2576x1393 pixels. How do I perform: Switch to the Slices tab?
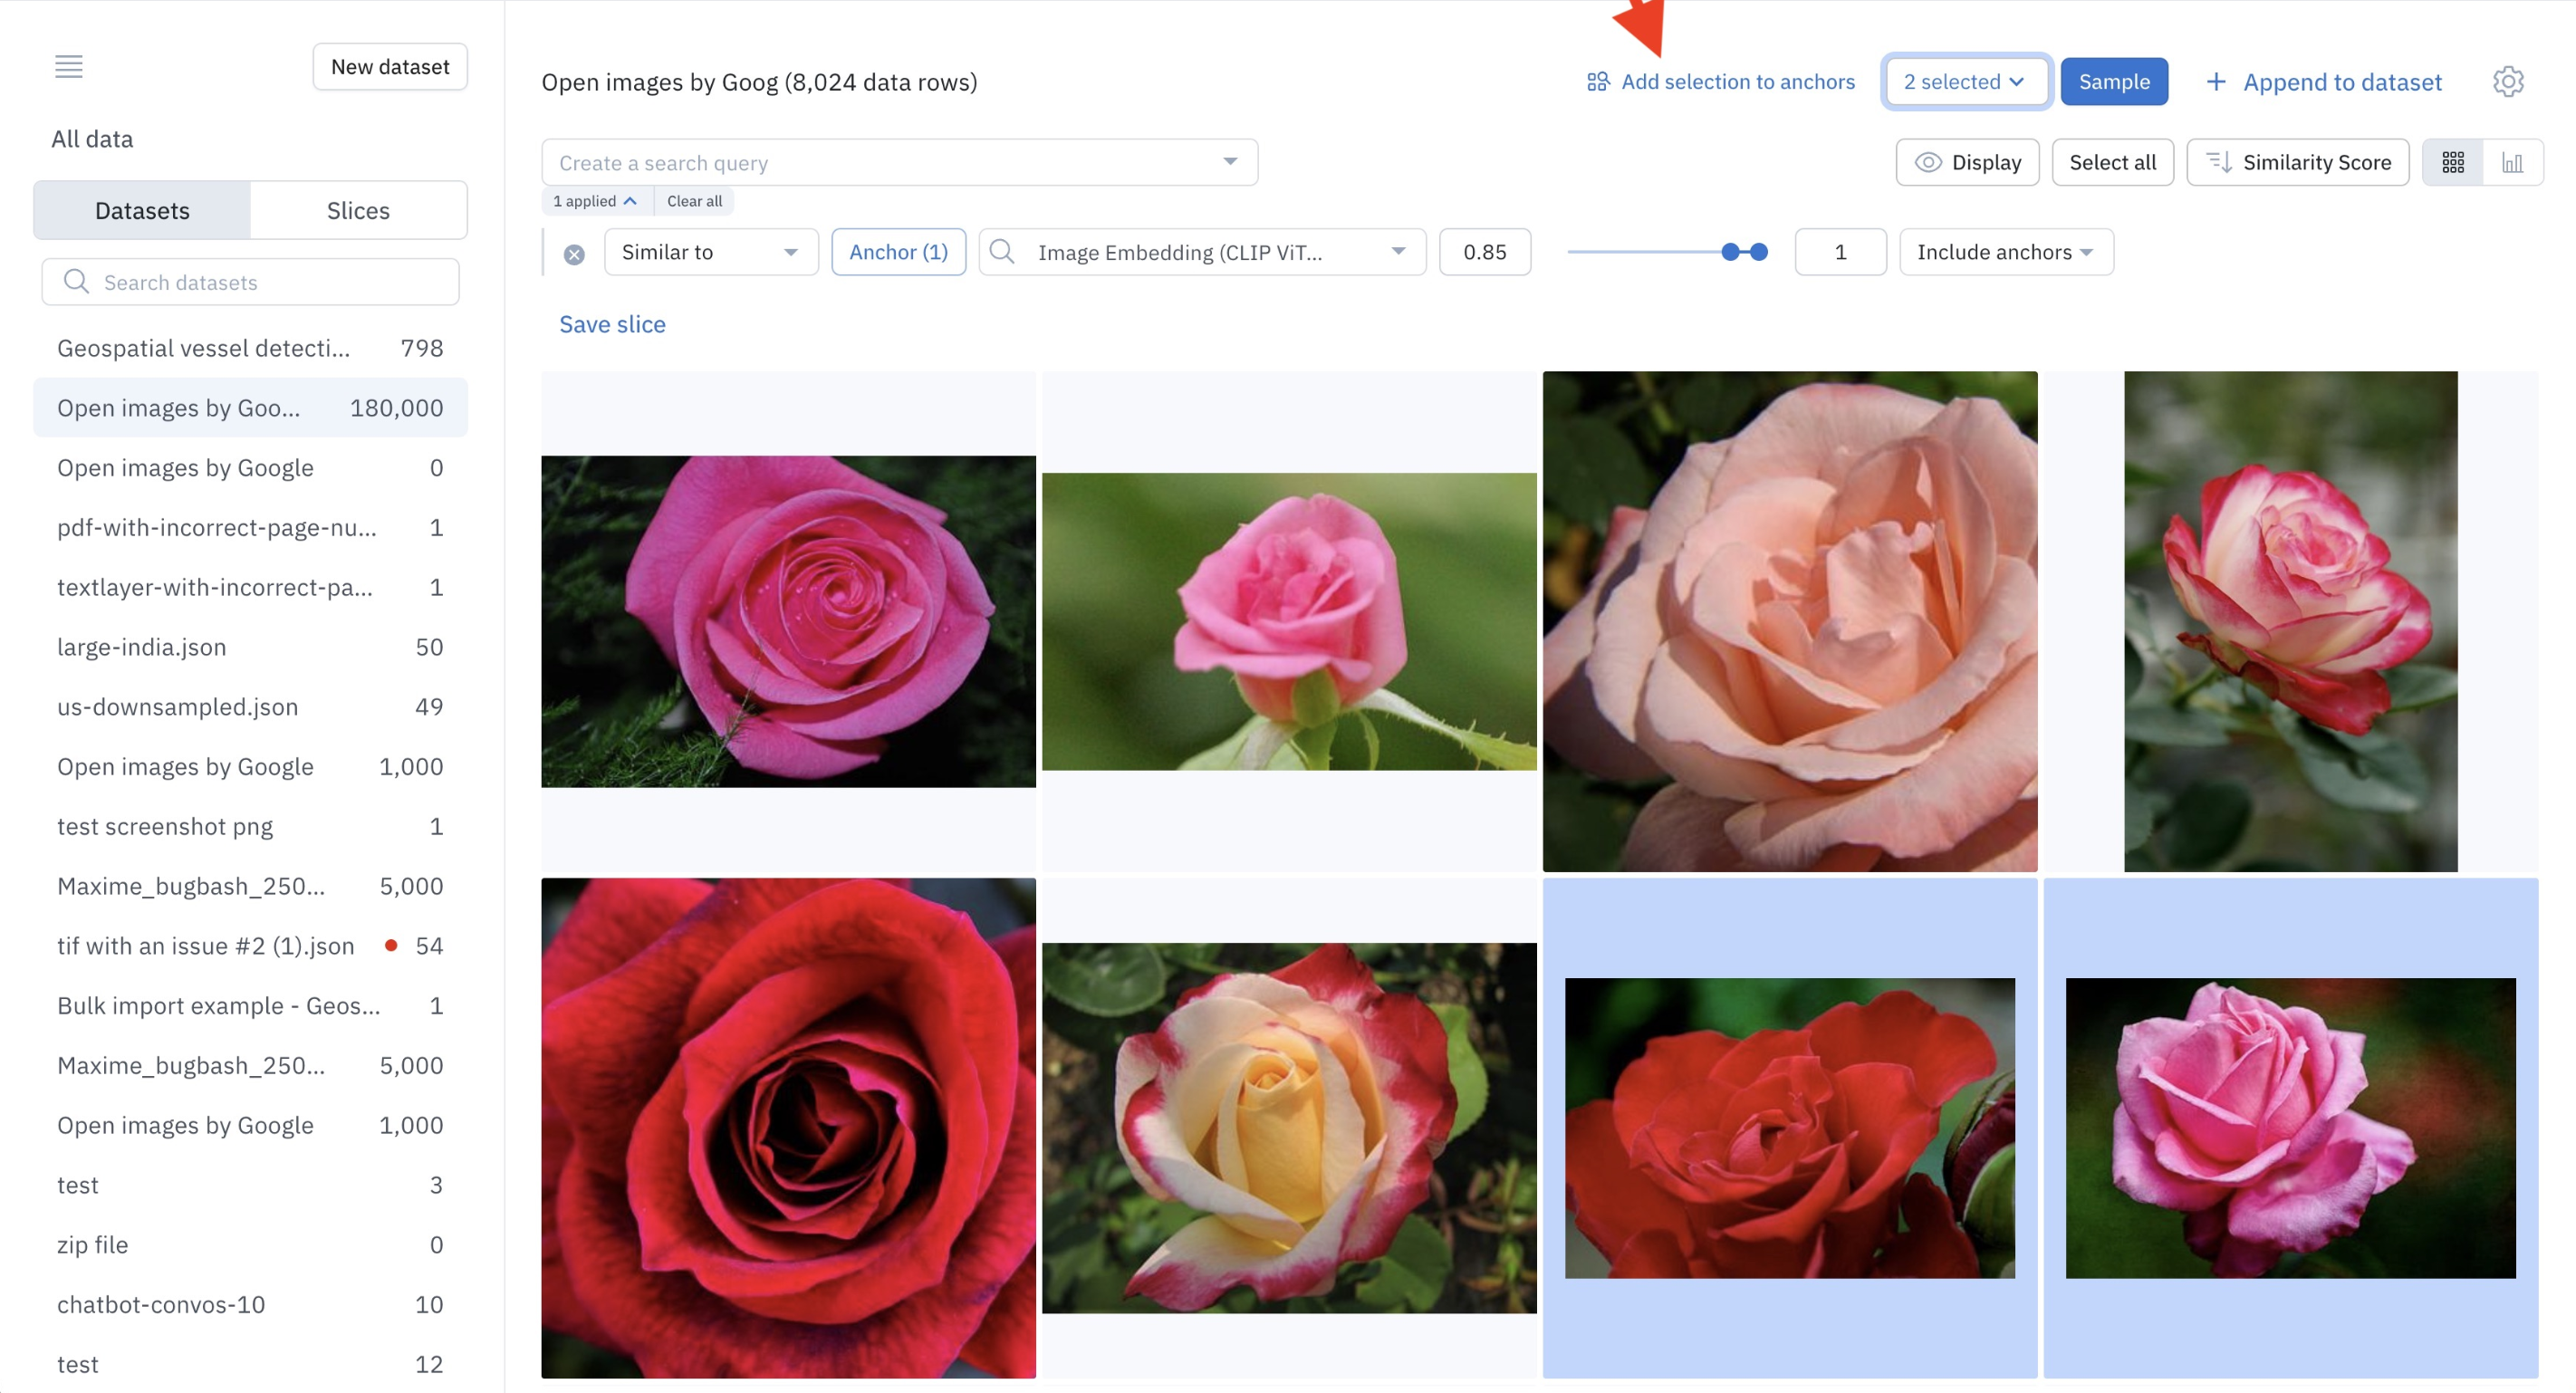click(x=358, y=210)
